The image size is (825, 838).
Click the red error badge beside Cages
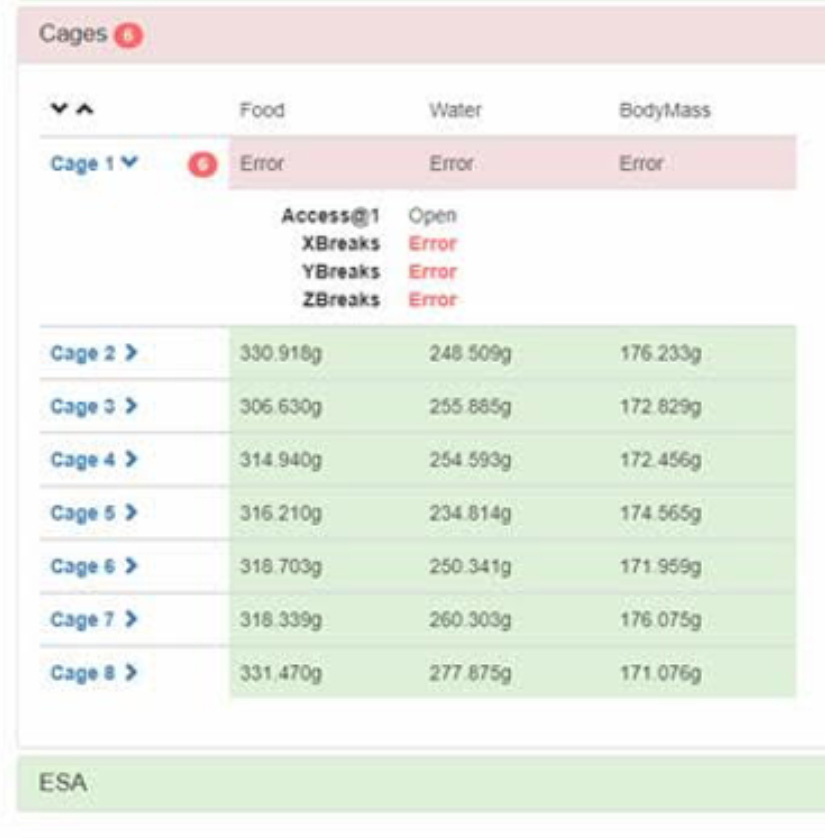[128, 35]
